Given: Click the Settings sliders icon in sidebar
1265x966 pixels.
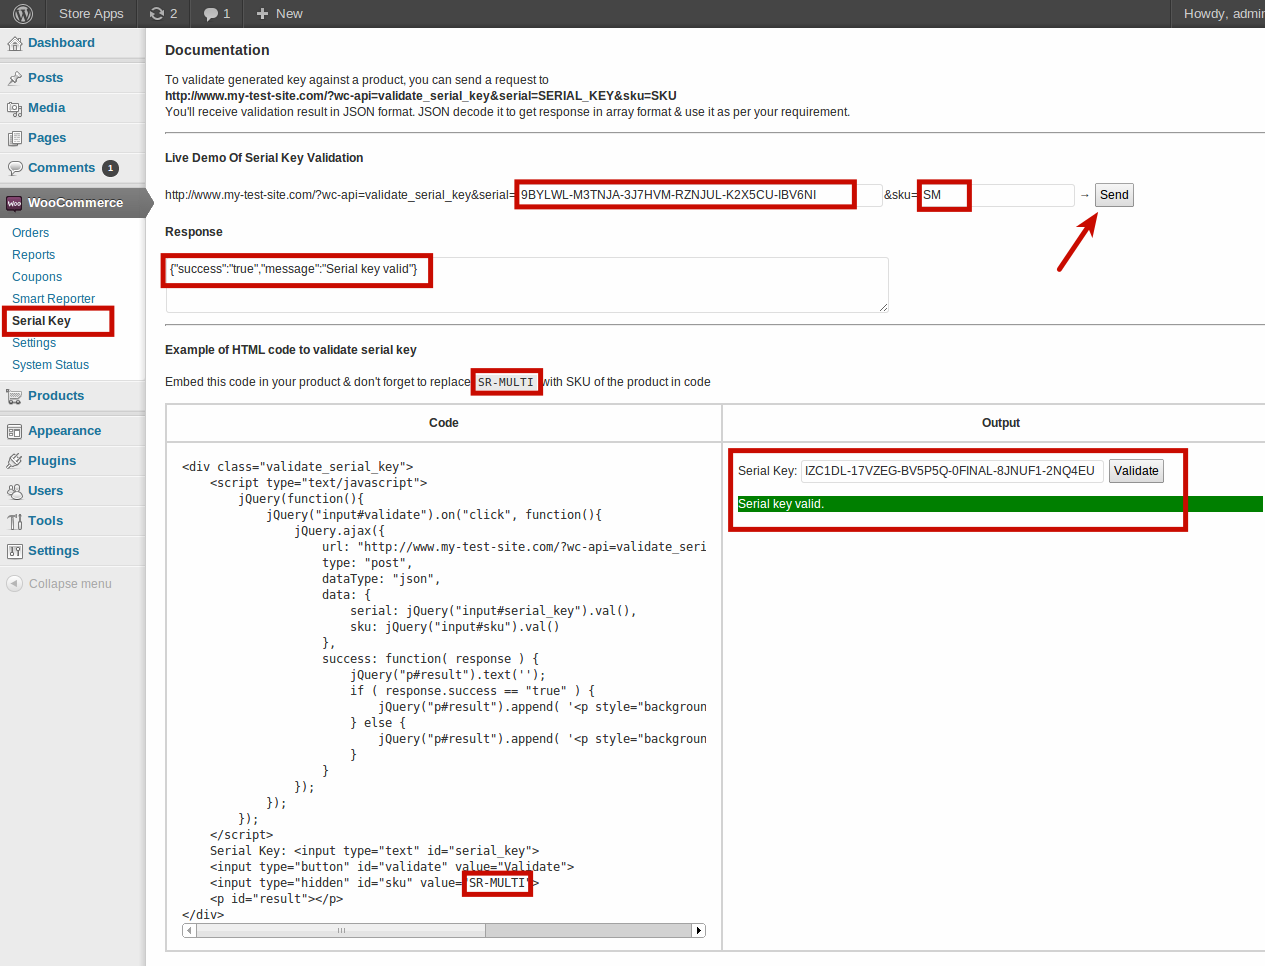Looking at the screenshot, I should pyautogui.click(x=14, y=551).
